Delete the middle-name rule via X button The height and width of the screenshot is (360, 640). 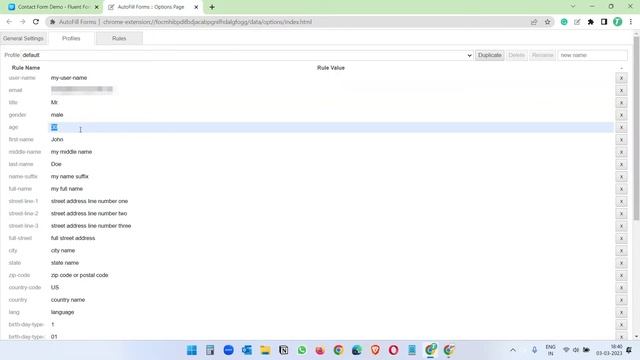click(x=621, y=152)
